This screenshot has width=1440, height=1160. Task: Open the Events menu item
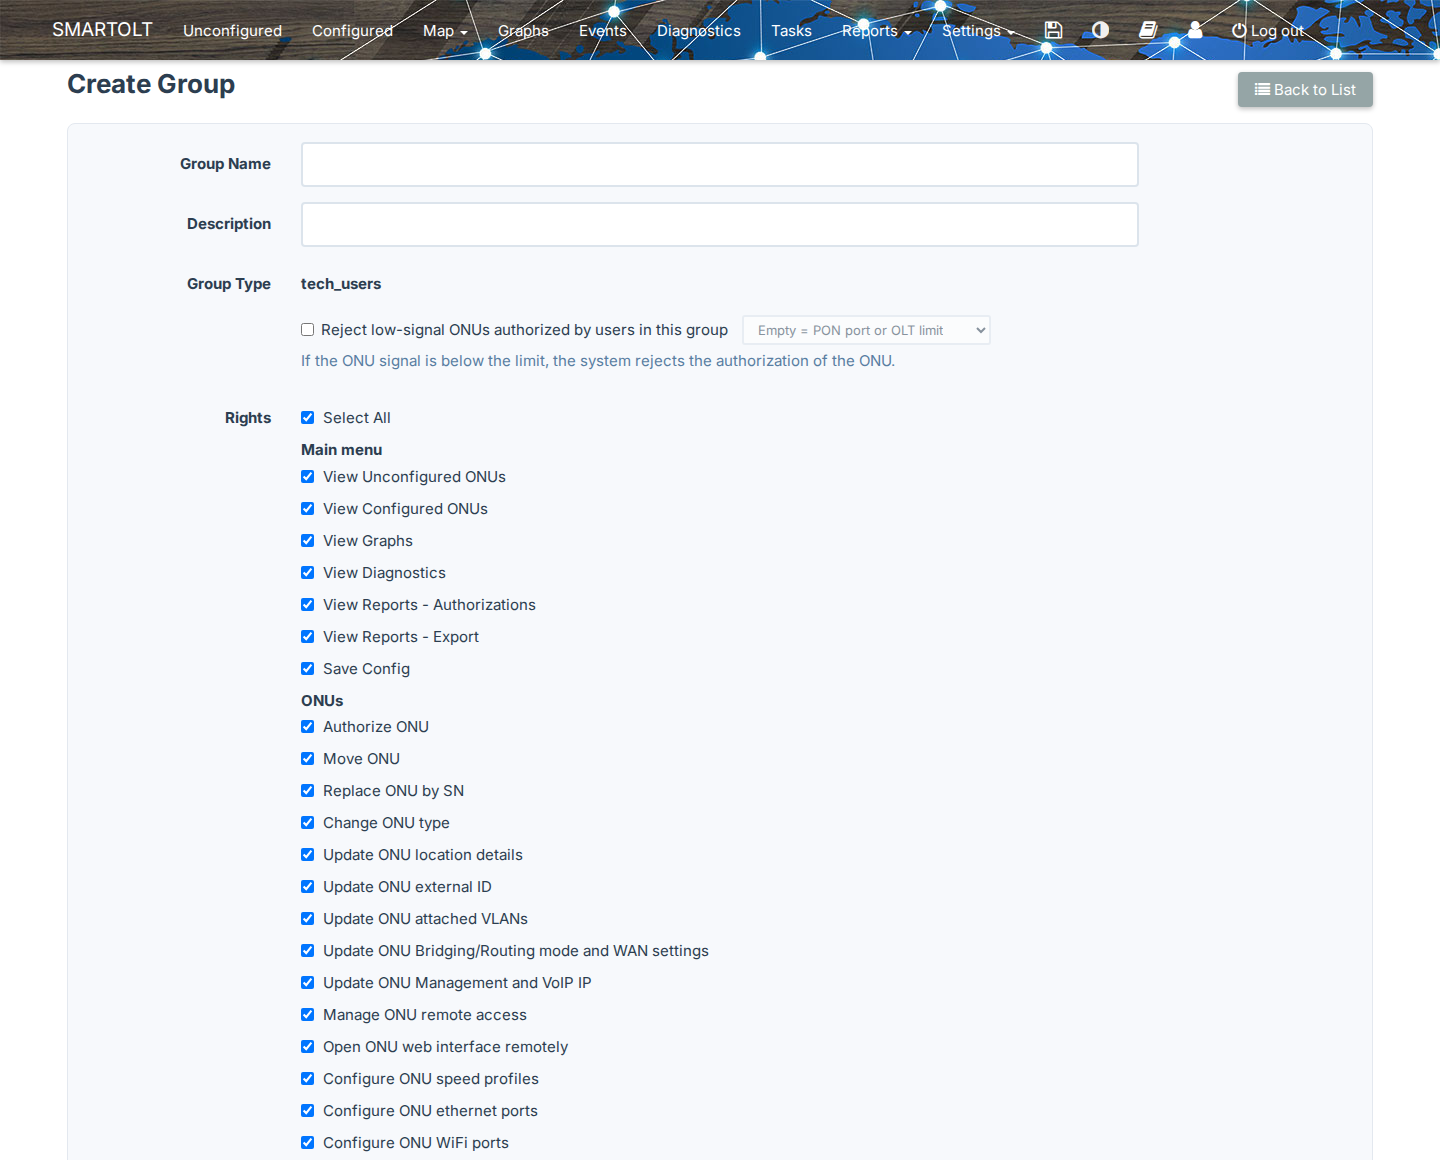click(x=603, y=31)
